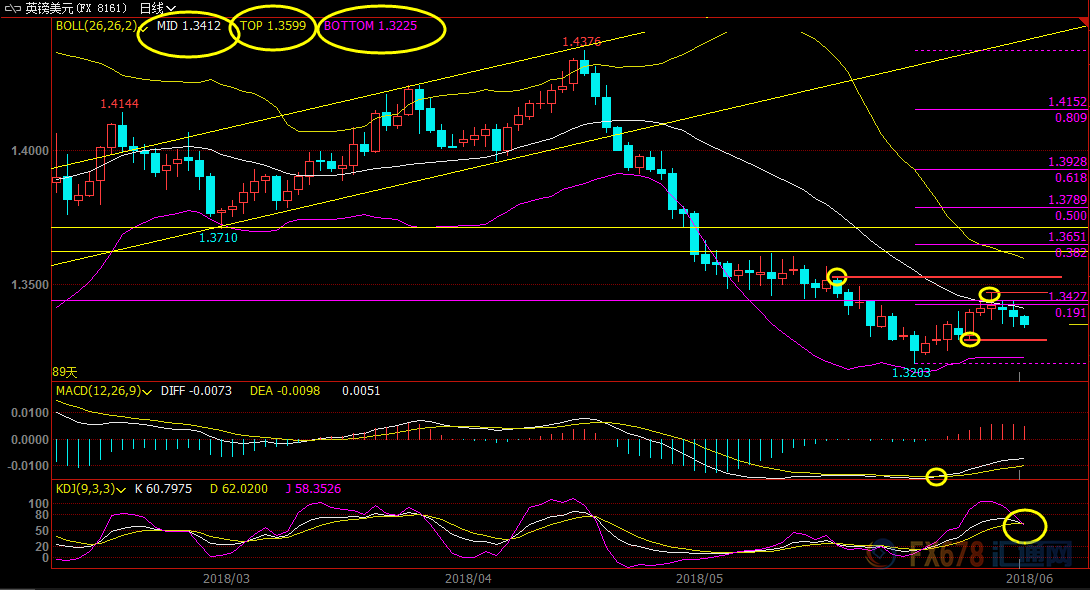Viewport: 1090px width, 590px height.
Task: Click the 89天 period label
Action: click(x=66, y=371)
